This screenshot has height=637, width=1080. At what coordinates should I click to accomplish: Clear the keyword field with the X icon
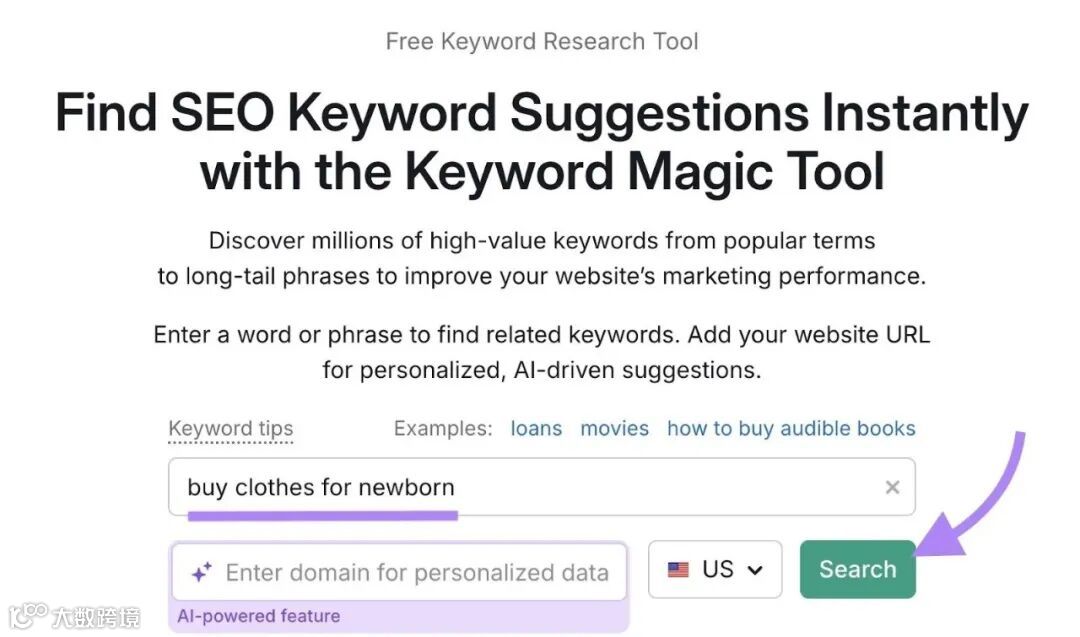click(892, 487)
